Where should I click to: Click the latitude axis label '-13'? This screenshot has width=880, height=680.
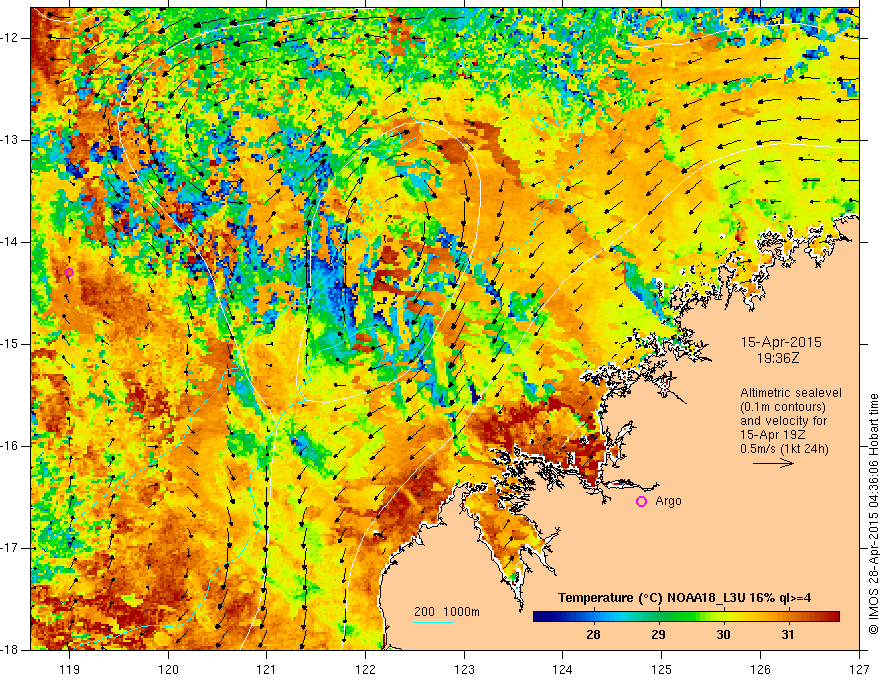11,140
